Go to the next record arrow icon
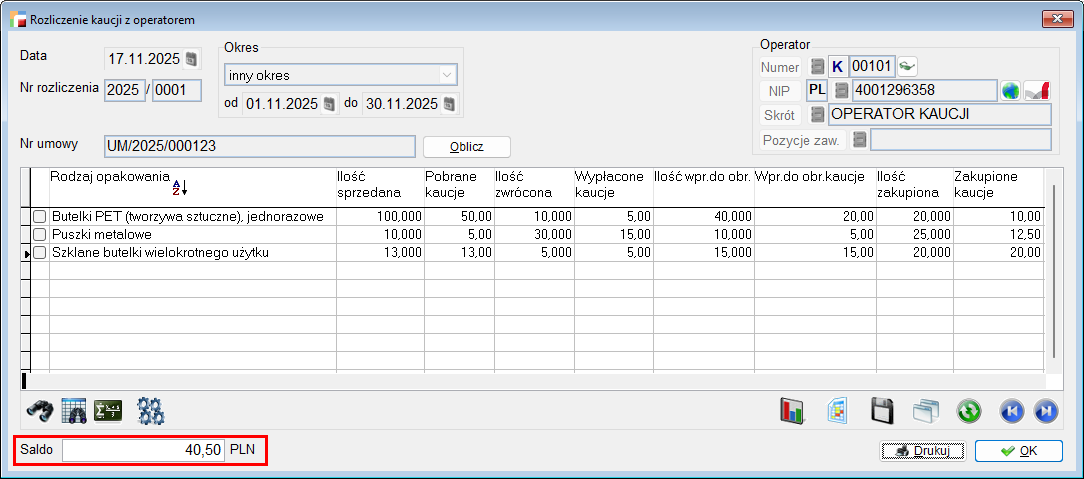 [x=1046, y=411]
